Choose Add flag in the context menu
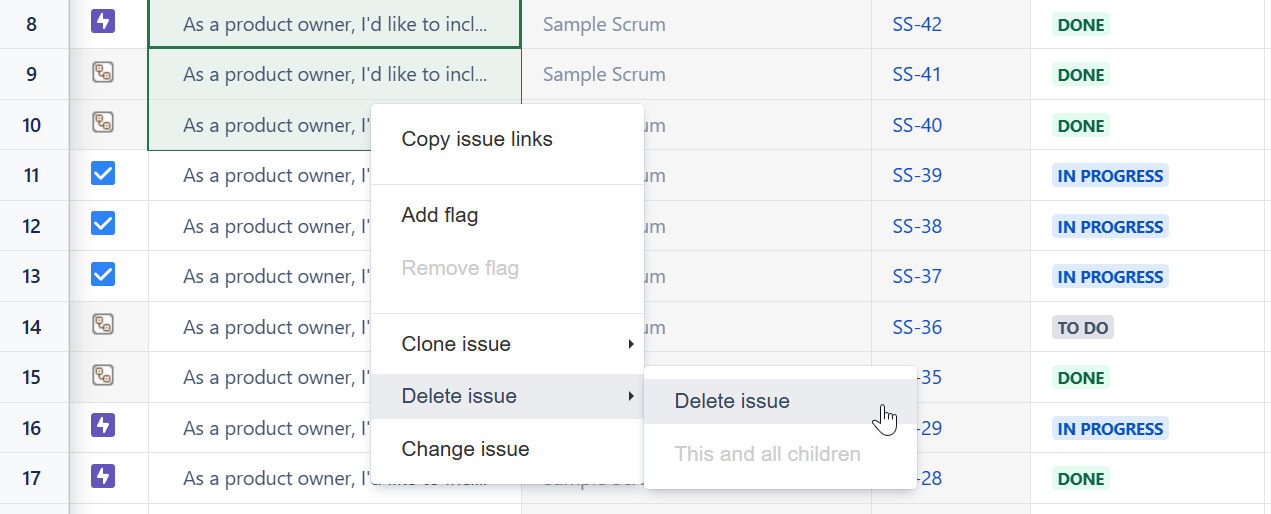Image resolution: width=1271 pixels, height=514 pixels. [440, 215]
